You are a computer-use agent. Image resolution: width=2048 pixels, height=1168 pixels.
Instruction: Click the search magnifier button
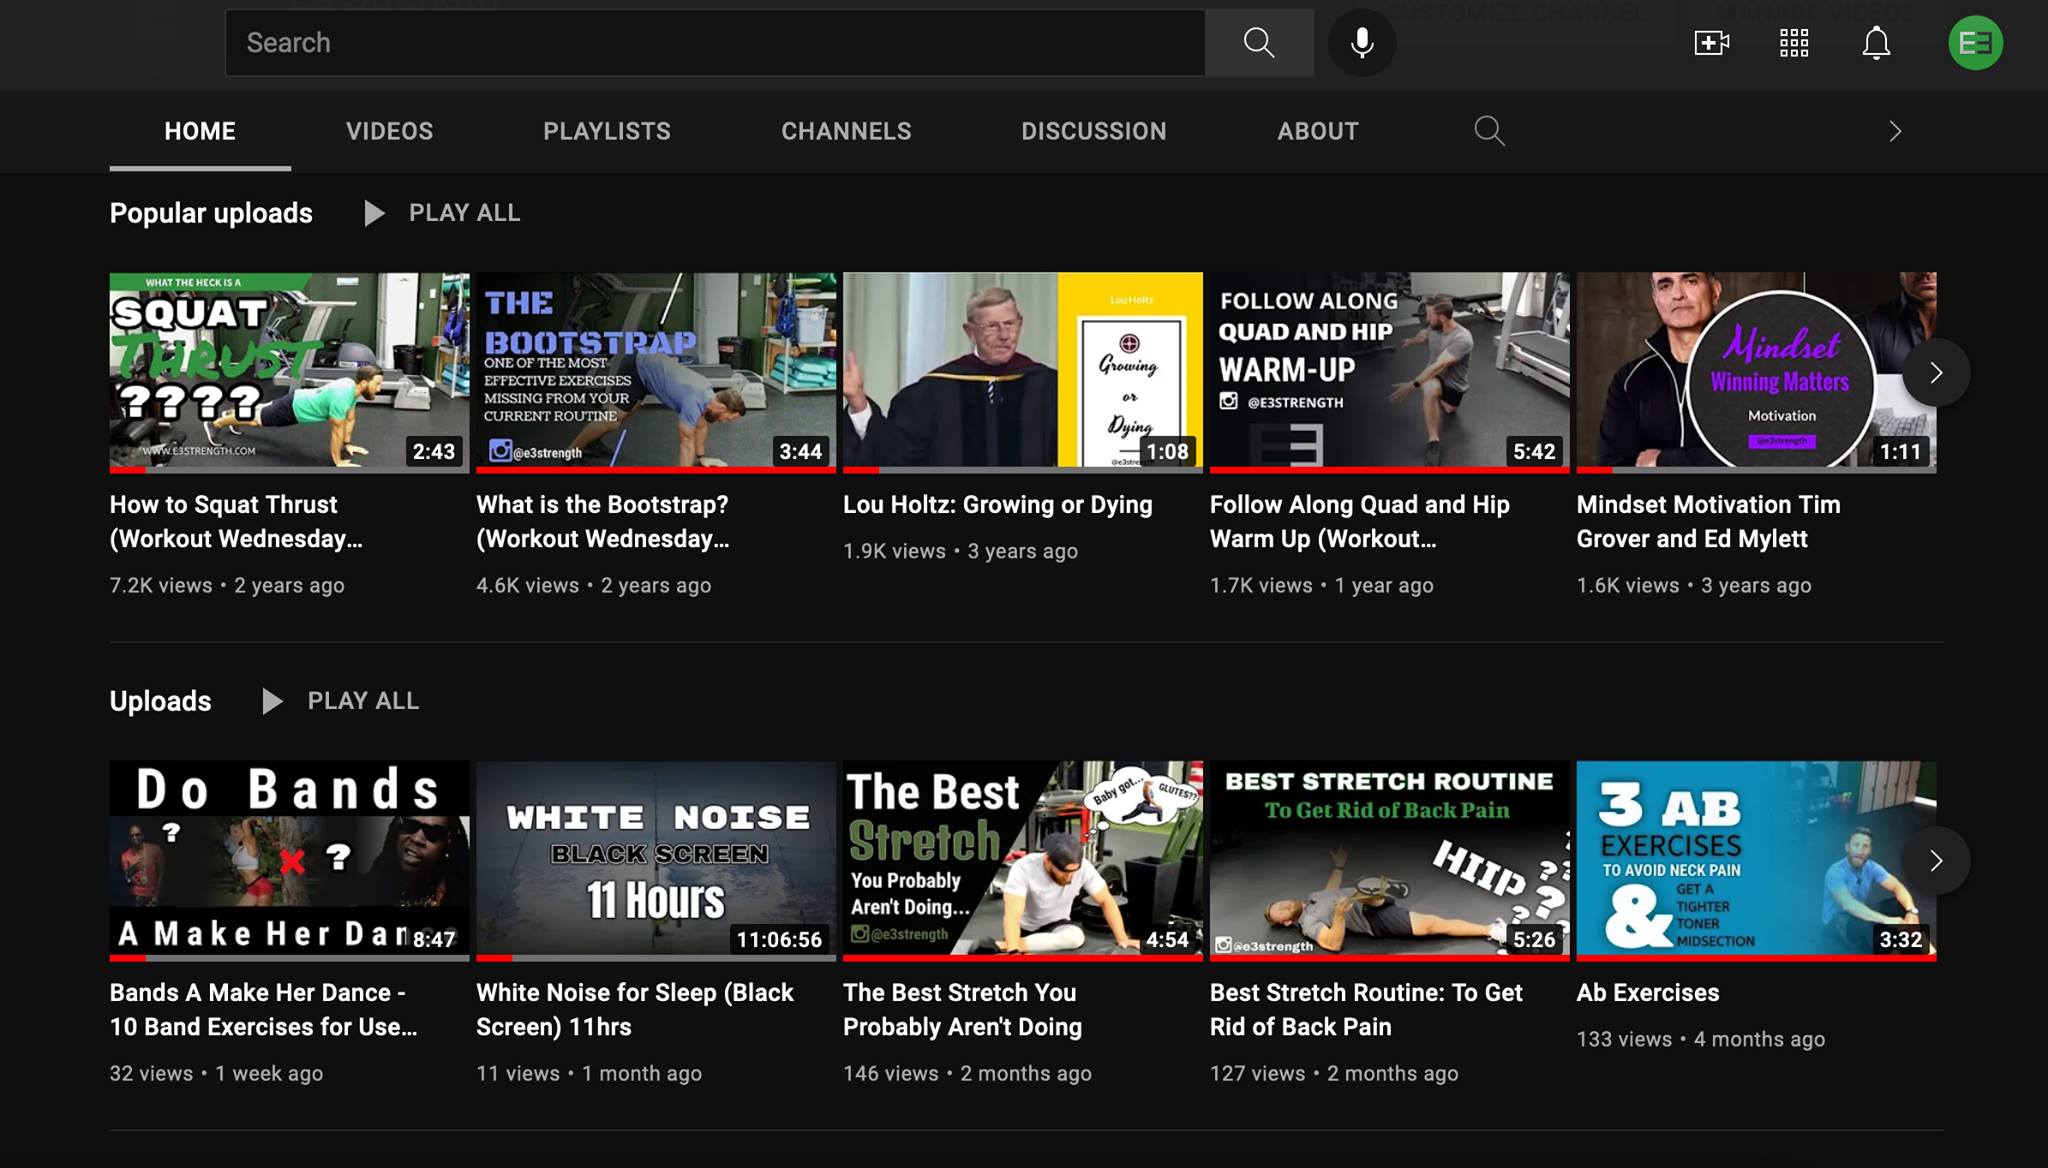1258,43
